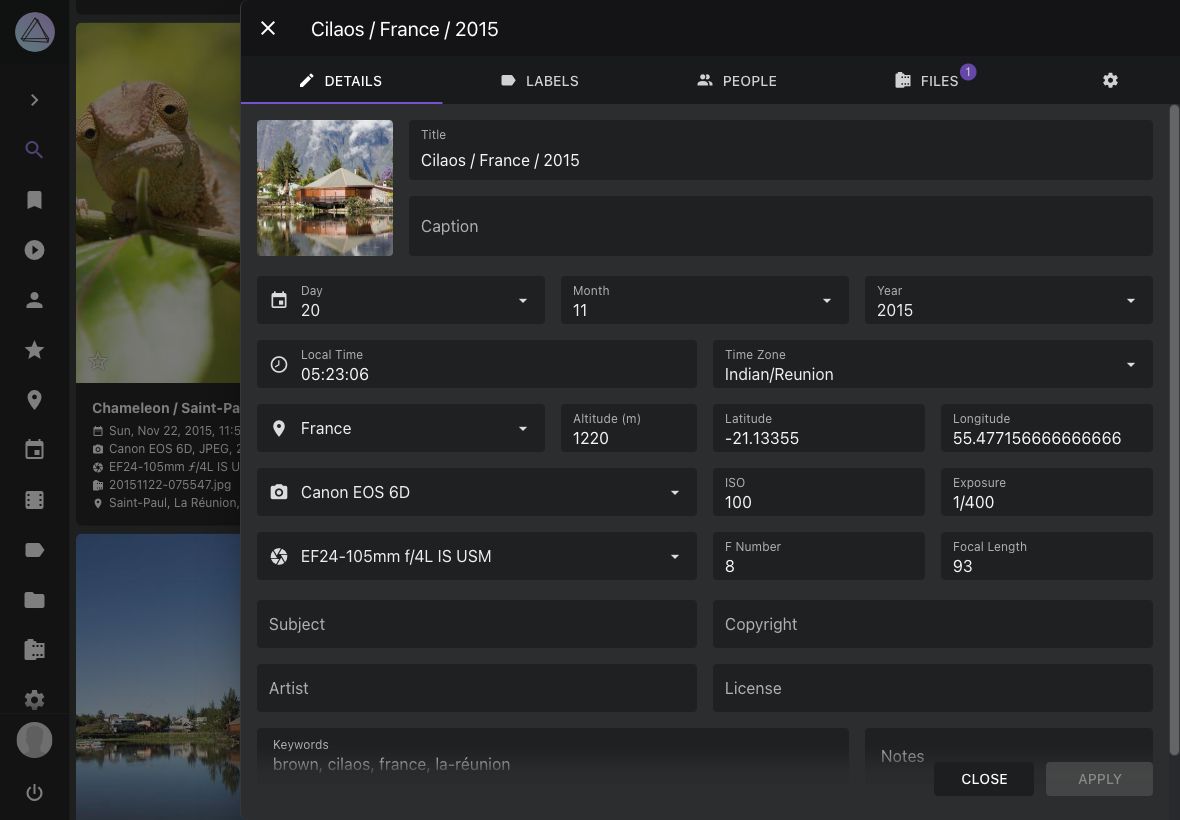Open the Labels tag icon in sidebar
The width and height of the screenshot is (1180, 820).
pyautogui.click(x=34, y=550)
